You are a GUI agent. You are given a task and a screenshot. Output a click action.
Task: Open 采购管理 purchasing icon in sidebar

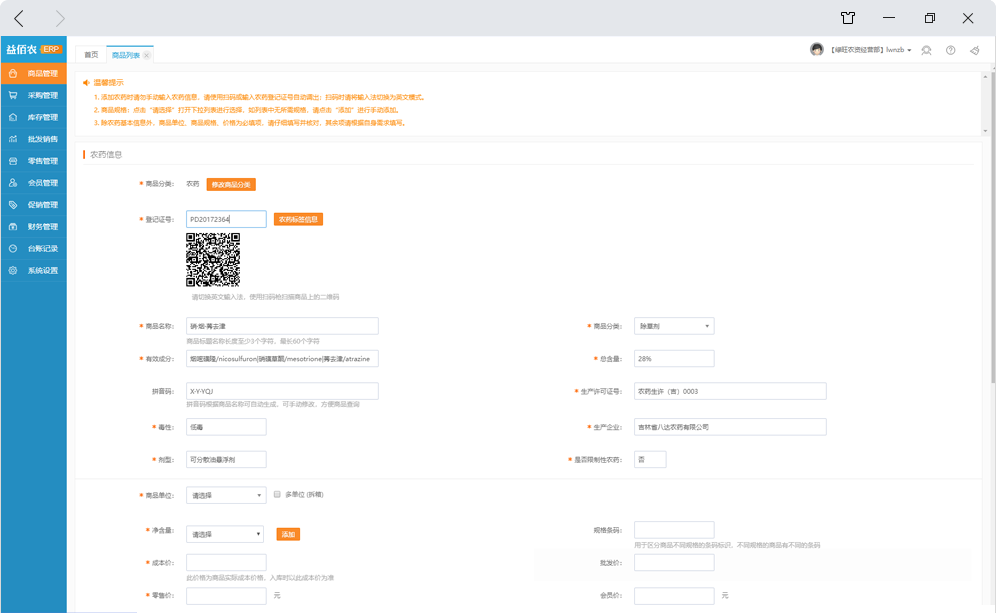click(13, 95)
